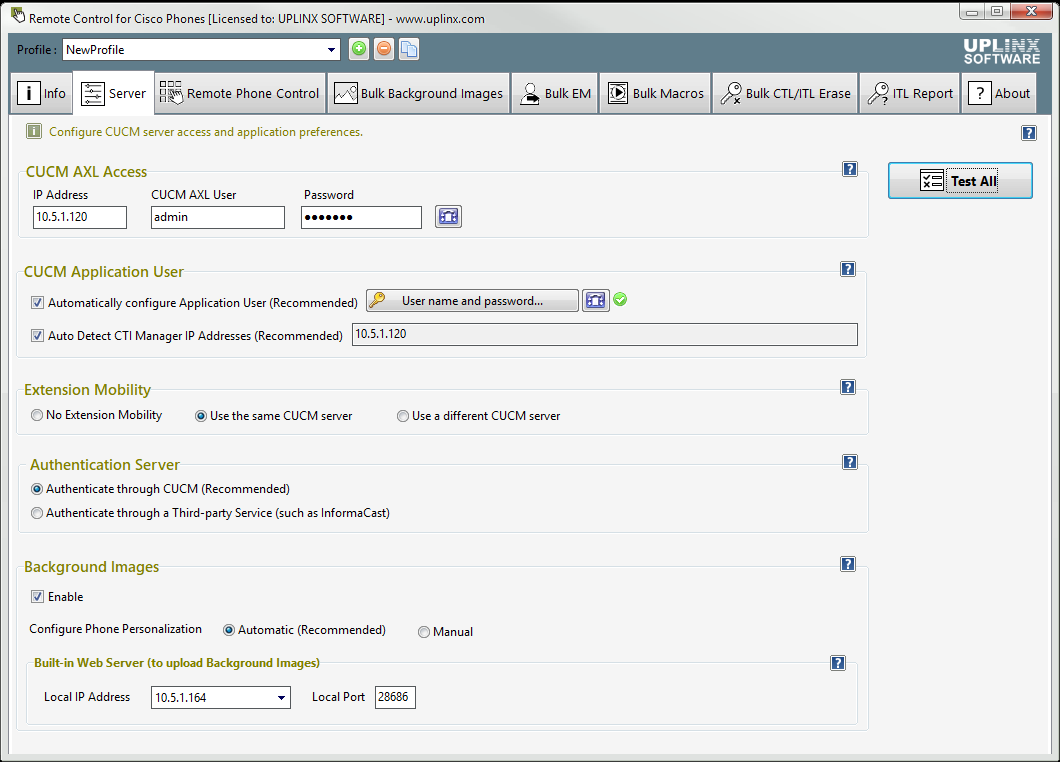Open the ITL Report tab
The width and height of the screenshot is (1060, 762).
[909, 93]
